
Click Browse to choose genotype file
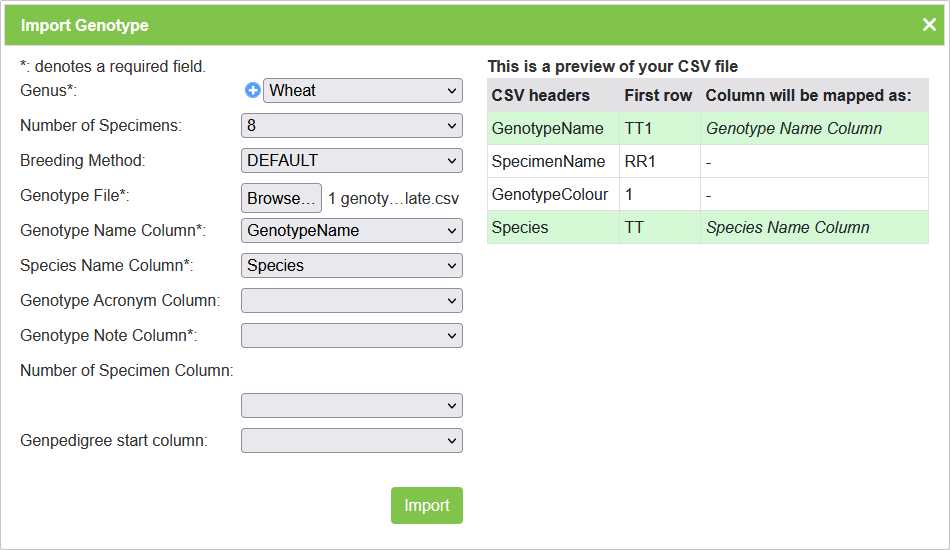pyautogui.click(x=281, y=198)
